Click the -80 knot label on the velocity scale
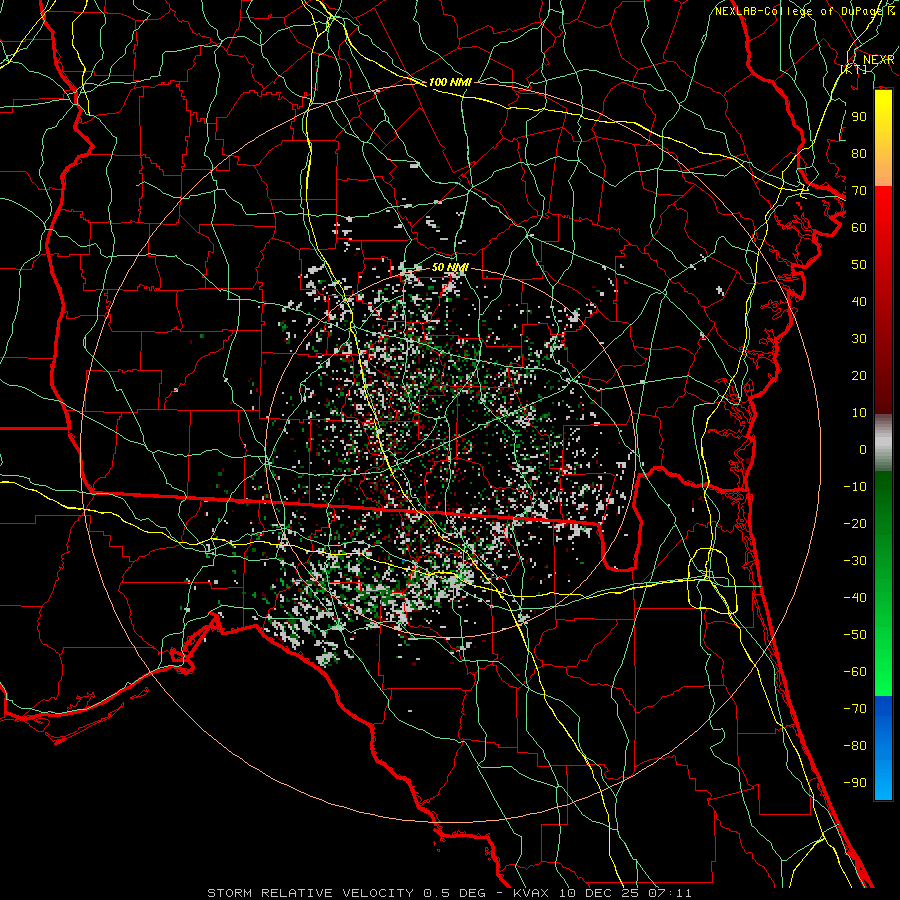Viewport: 900px width, 900px height. pos(855,746)
